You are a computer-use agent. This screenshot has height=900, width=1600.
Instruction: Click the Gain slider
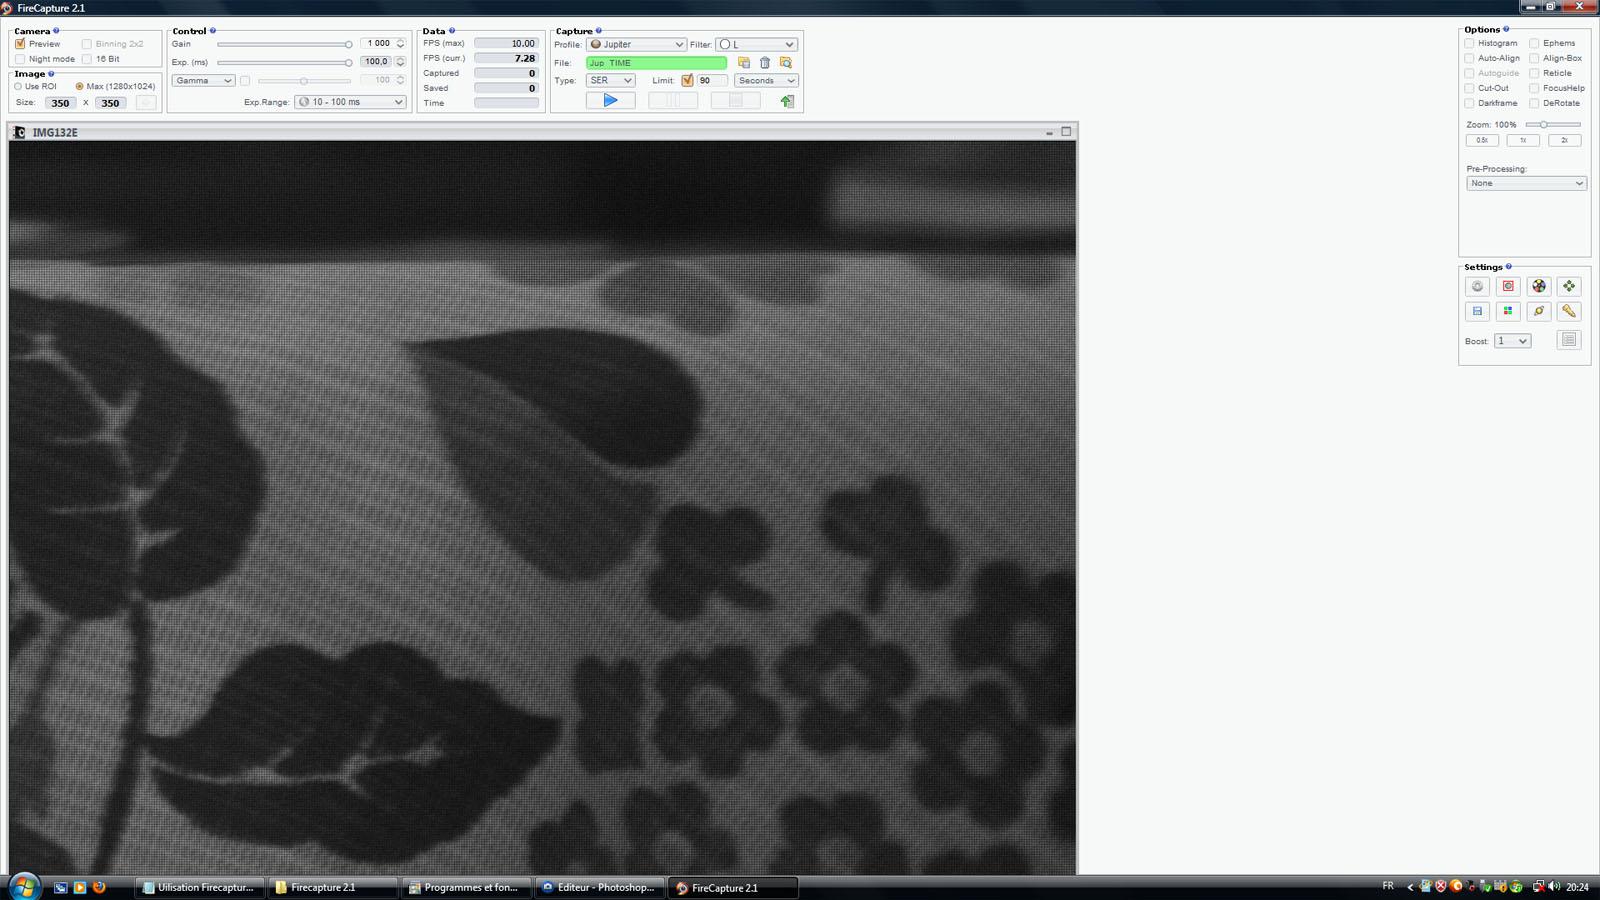click(x=285, y=45)
